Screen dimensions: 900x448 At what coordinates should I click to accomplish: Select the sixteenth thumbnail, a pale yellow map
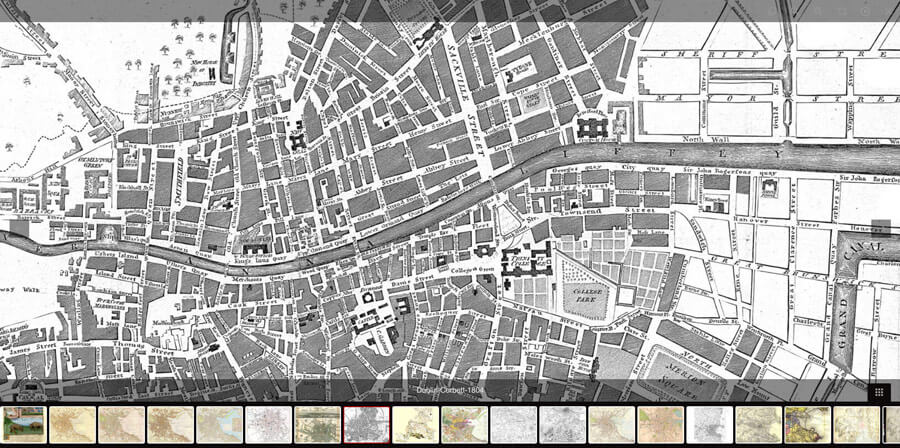click(759, 424)
